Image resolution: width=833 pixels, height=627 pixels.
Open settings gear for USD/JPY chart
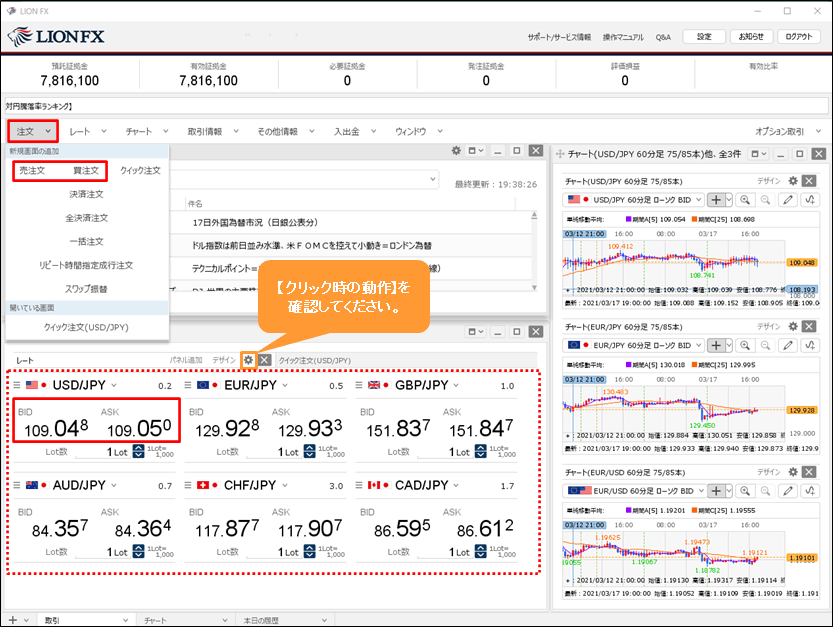793,181
